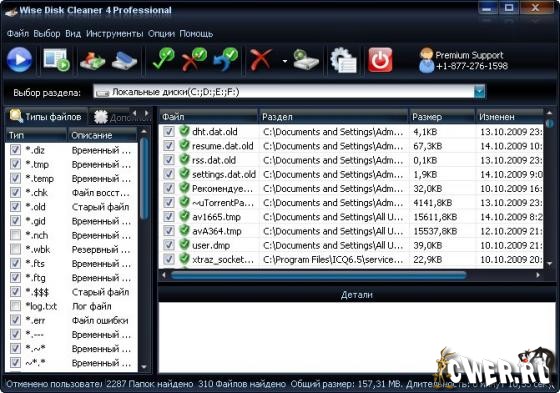560x393 pixels.
Task: Click the file type list's down scroll arrow
Action: point(144,367)
